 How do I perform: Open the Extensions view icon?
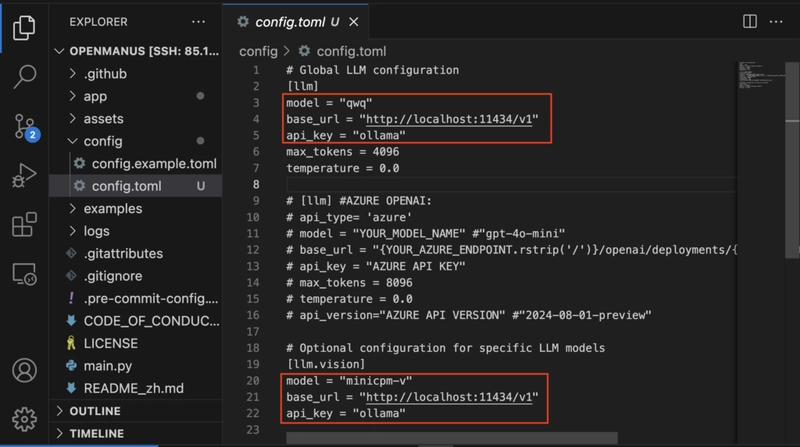(x=24, y=225)
